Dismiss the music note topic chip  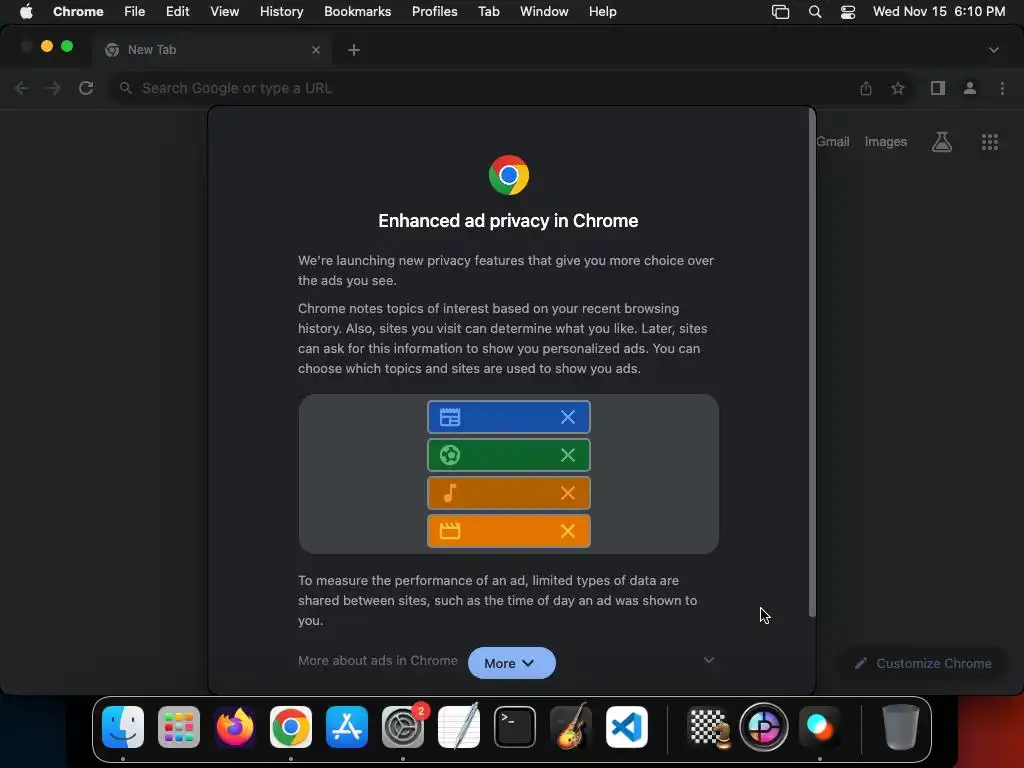click(568, 493)
